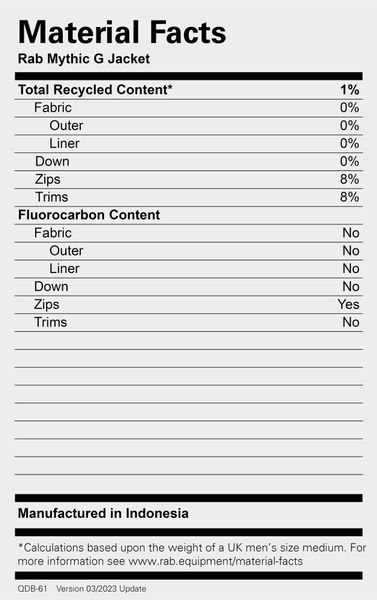Select Down row in Fluorocarbon Content

click(x=189, y=287)
